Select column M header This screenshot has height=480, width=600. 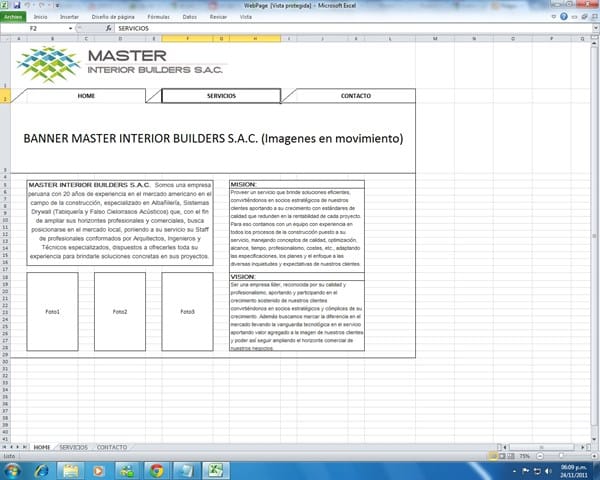(435, 38)
